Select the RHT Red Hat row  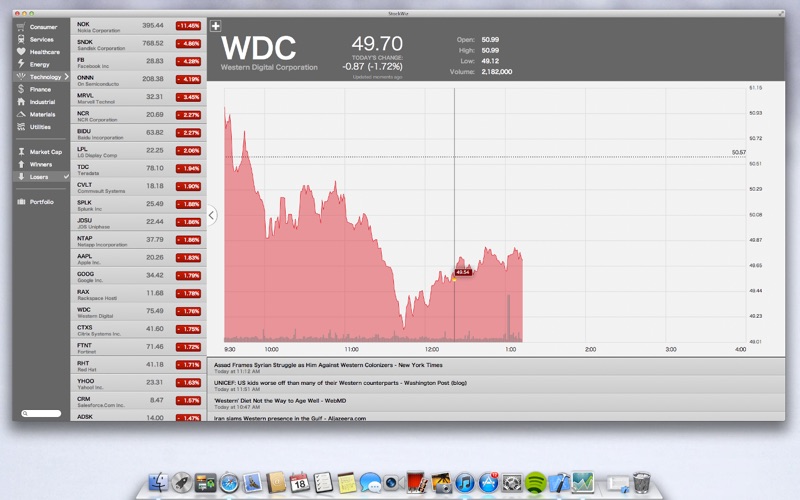(x=138, y=365)
